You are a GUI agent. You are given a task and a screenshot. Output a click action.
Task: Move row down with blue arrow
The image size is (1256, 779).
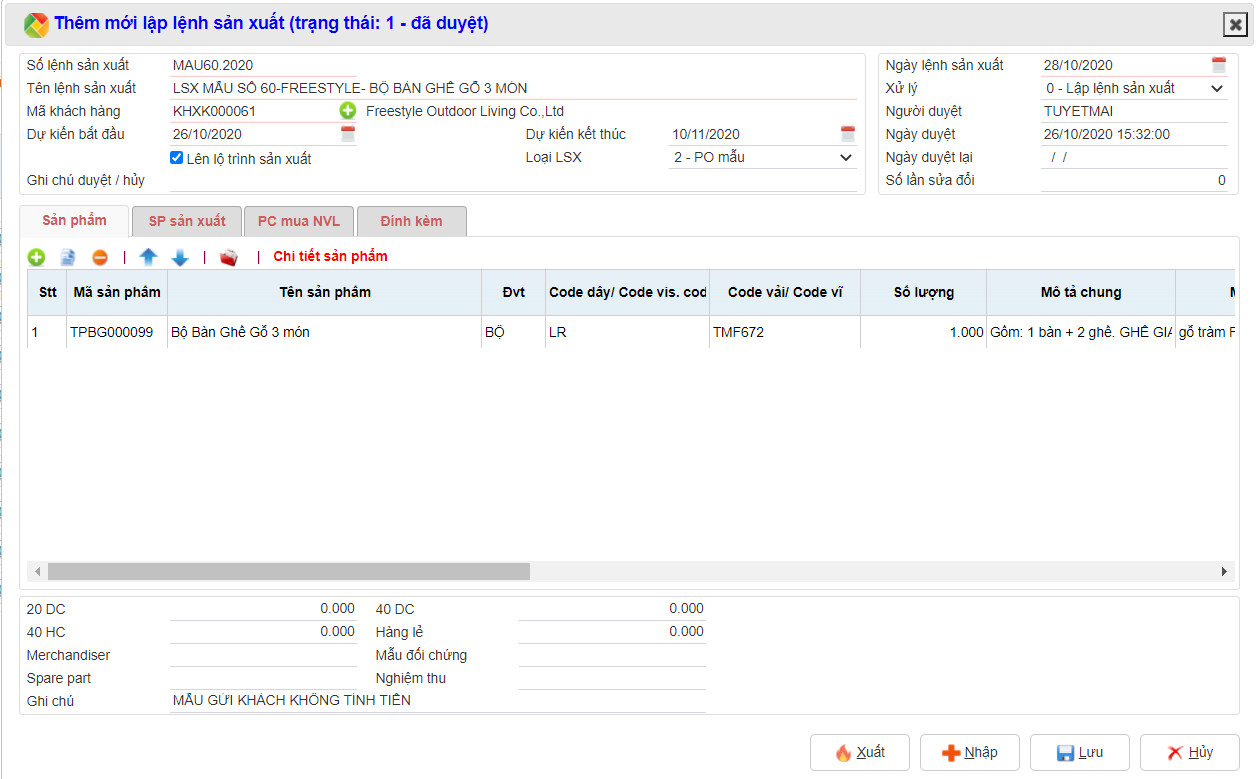click(180, 257)
